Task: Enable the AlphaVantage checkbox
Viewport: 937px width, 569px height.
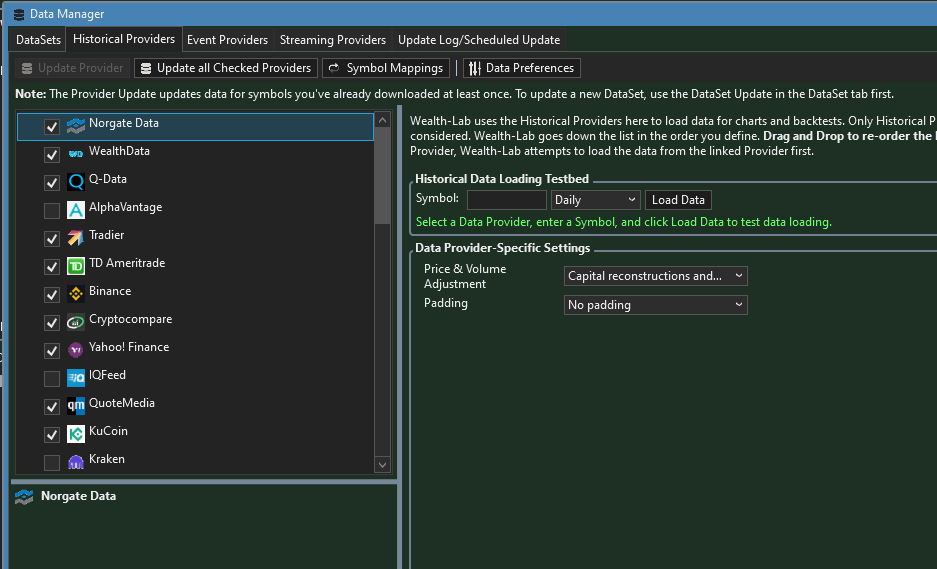Action: [52, 210]
